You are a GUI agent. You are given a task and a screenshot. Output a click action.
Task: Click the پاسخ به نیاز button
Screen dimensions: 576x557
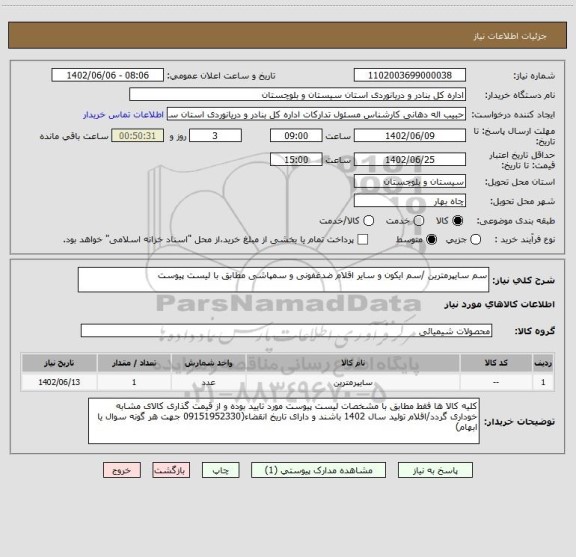(x=435, y=470)
